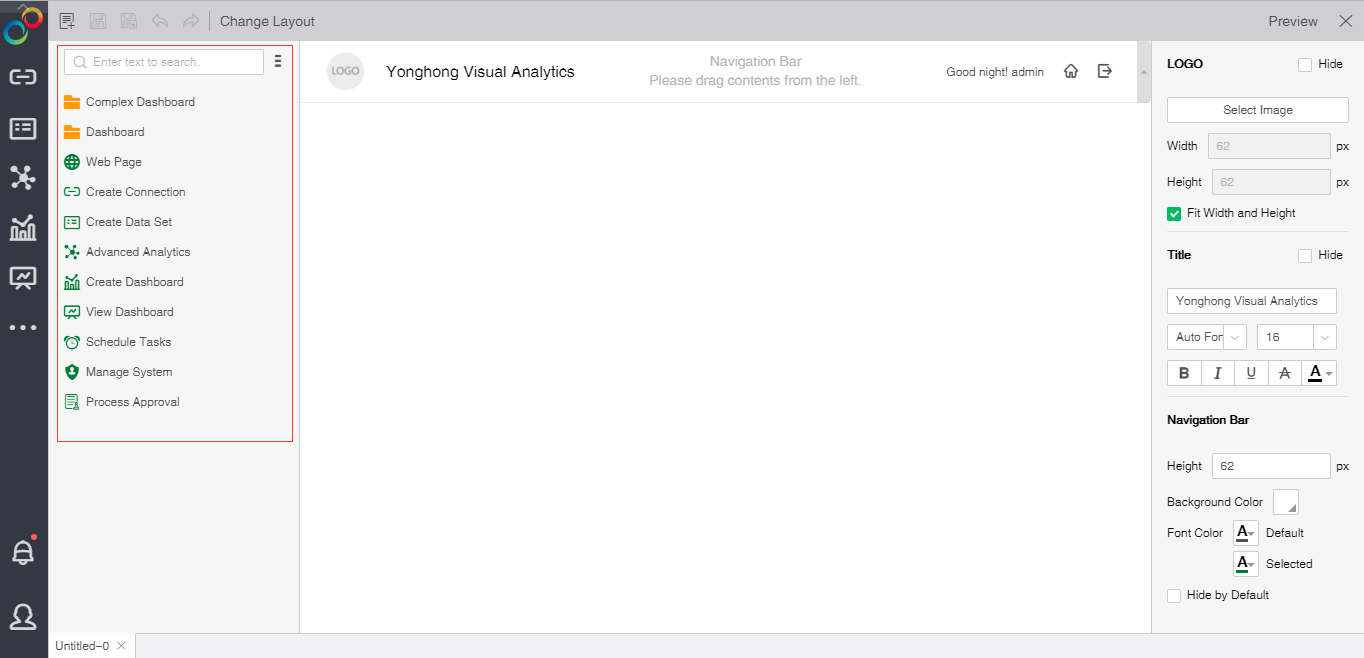Open the Advanced Analytics sidebar icon
The image size is (1364, 658).
point(23,178)
